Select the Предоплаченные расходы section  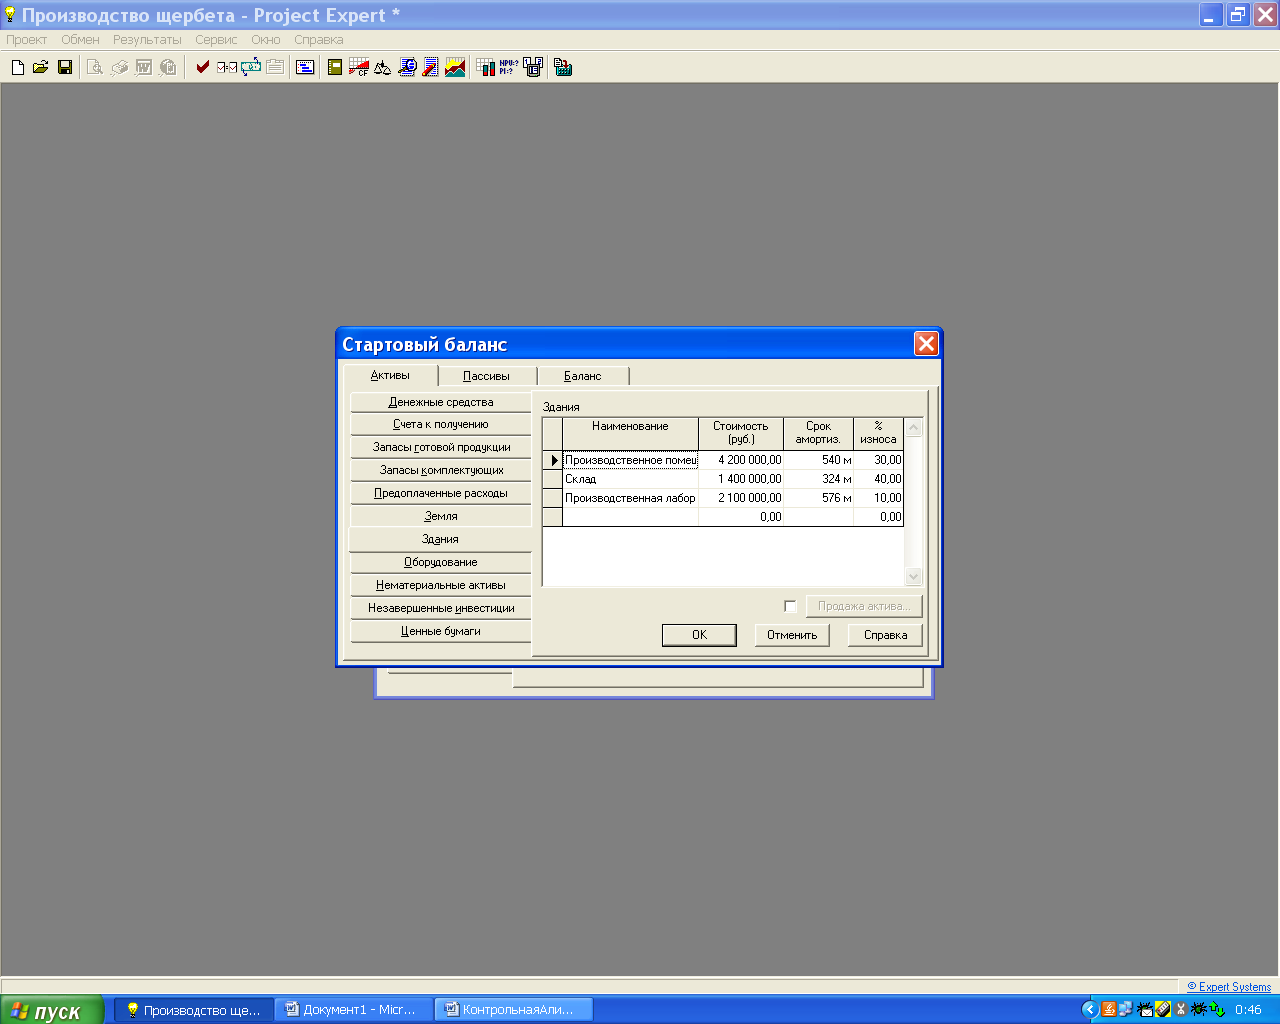pos(441,493)
